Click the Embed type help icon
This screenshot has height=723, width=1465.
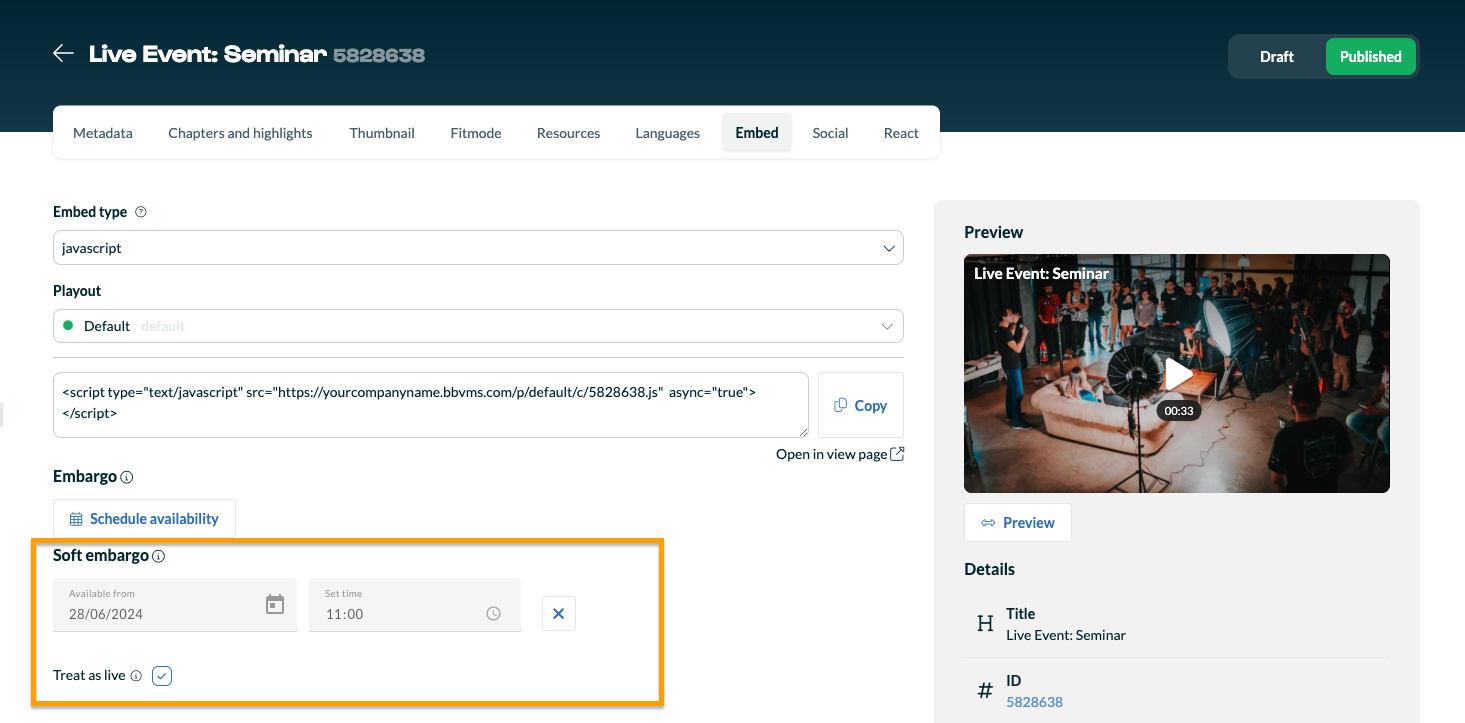click(x=141, y=212)
